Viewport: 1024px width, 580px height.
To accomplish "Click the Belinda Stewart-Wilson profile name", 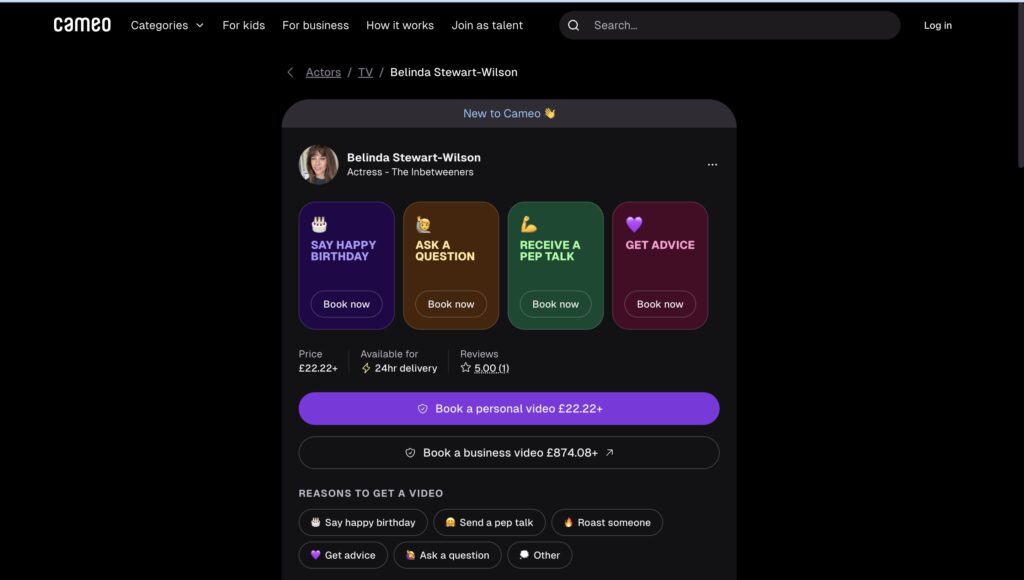I will (413, 157).
